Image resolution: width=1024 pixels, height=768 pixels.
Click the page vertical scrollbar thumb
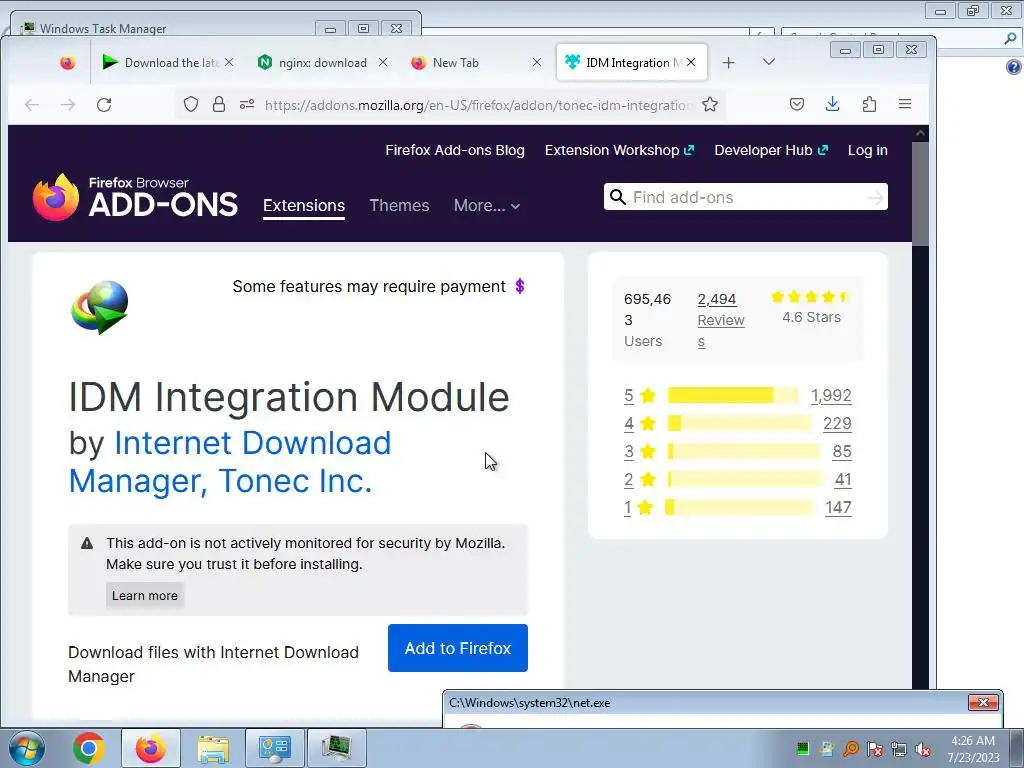coord(920,193)
